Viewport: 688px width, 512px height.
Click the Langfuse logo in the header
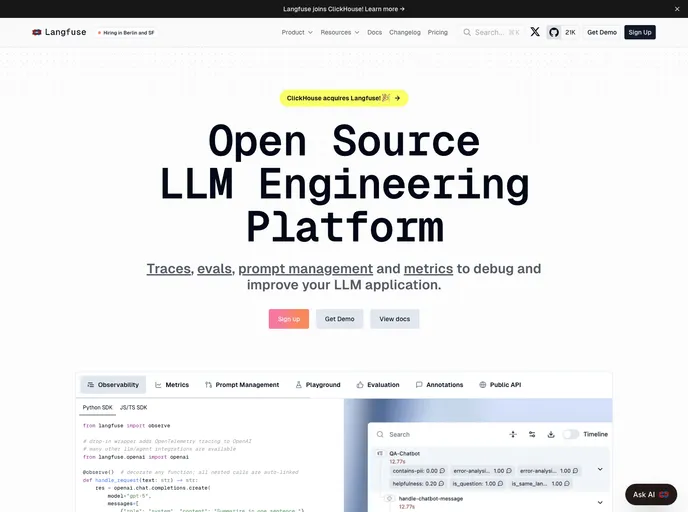[x=59, y=32]
